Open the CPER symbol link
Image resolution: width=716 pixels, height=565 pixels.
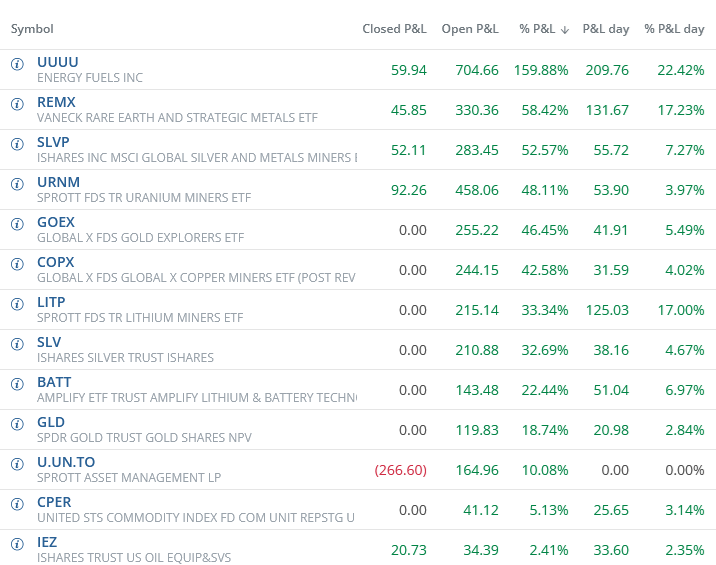pos(54,502)
